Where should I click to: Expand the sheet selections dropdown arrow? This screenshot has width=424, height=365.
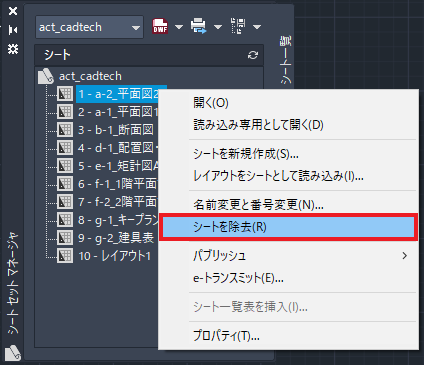pyautogui.click(x=257, y=27)
